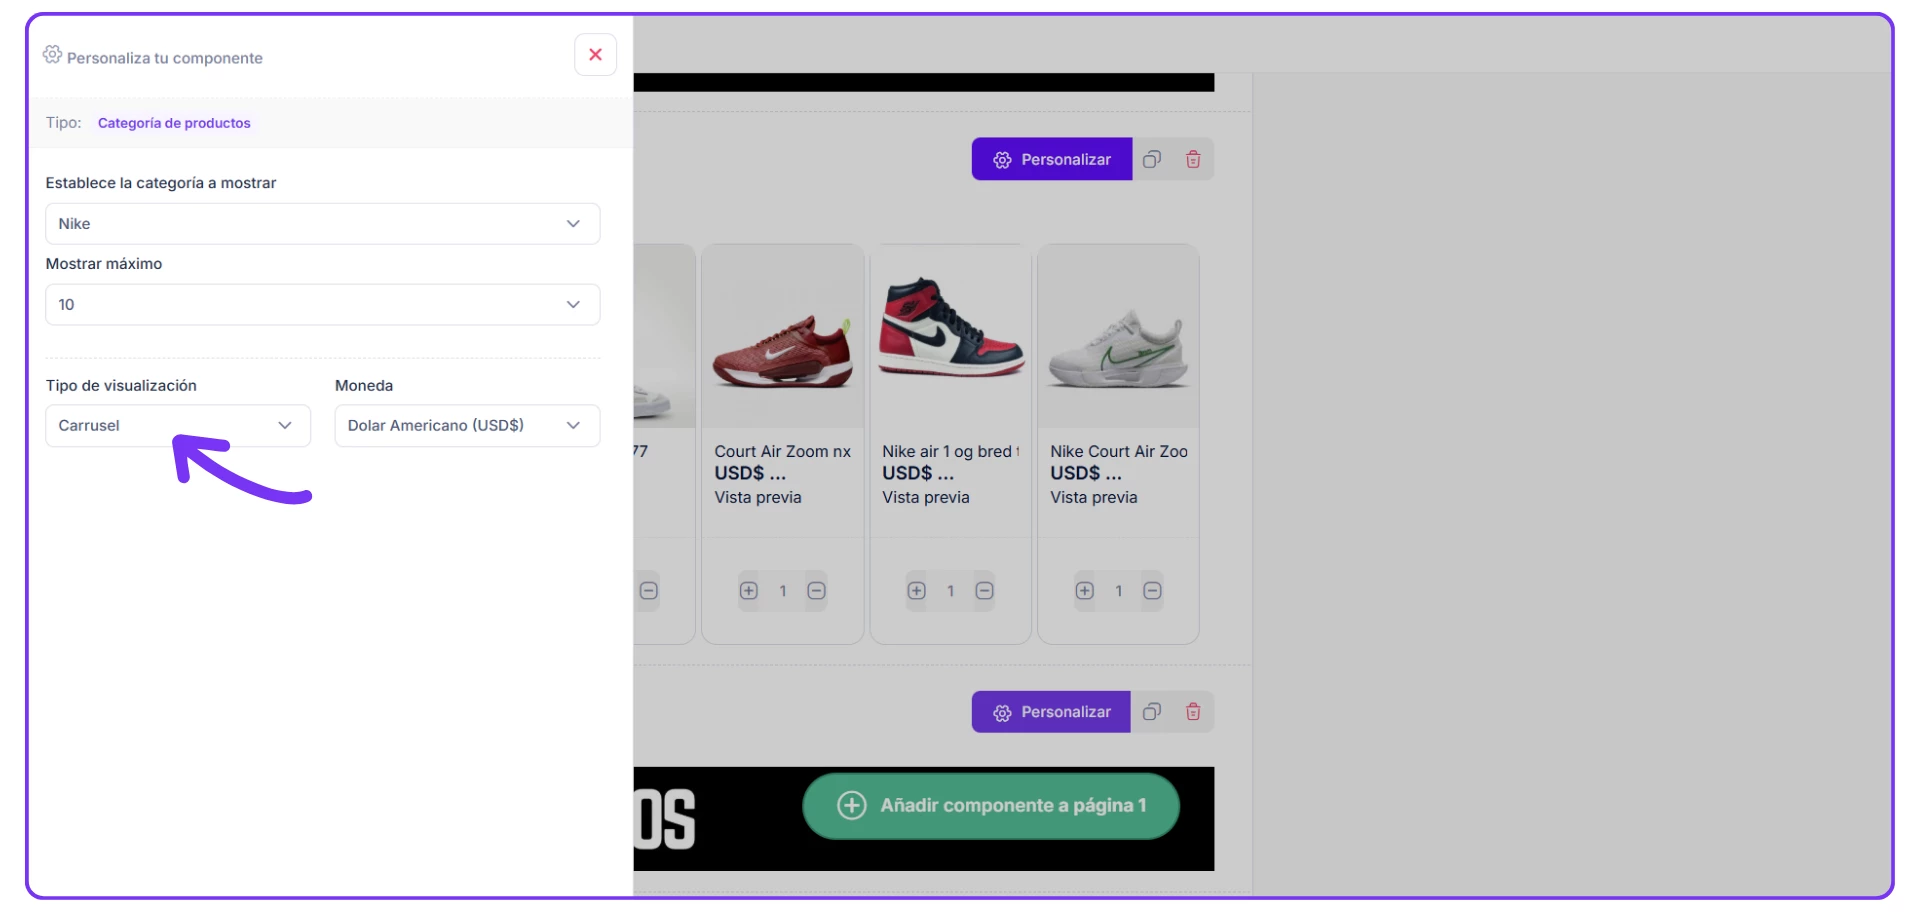This screenshot has height=912, width=1920.
Task: Increase quantity for Nike air 1 og bred
Action: (917, 591)
